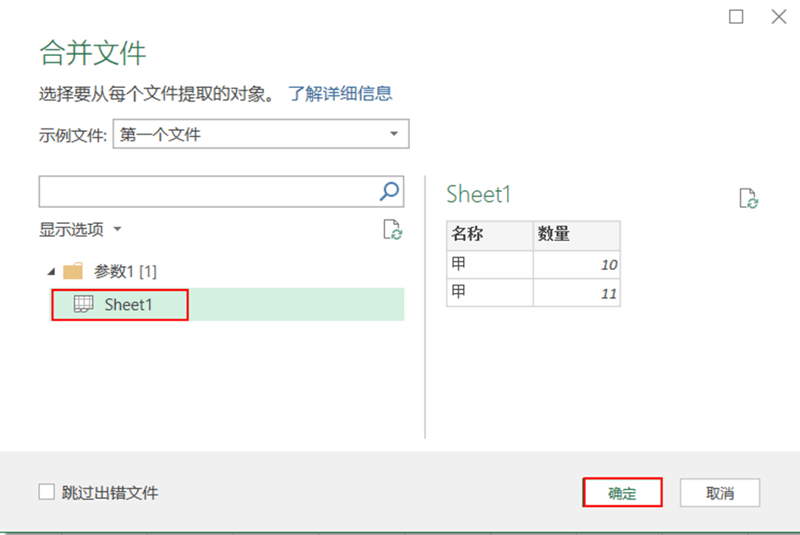The height and width of the screenshot is (535, 800).
Task: Close the 合并文件 dialog
Action: [779, 17]
